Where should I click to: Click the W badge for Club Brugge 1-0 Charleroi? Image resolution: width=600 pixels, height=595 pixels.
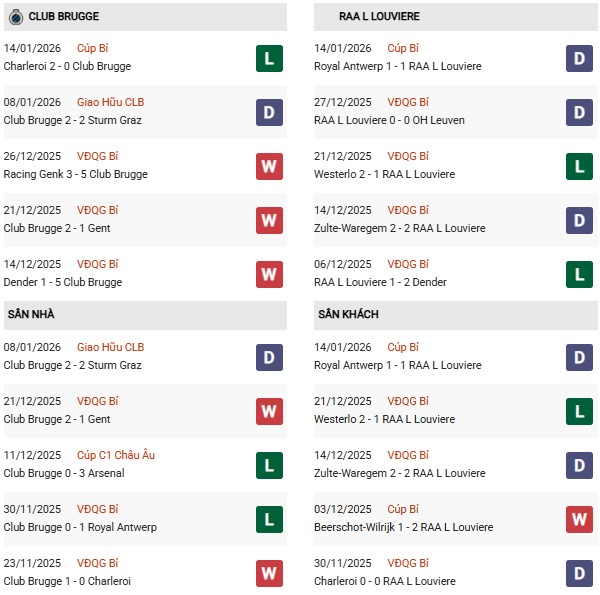268,573
